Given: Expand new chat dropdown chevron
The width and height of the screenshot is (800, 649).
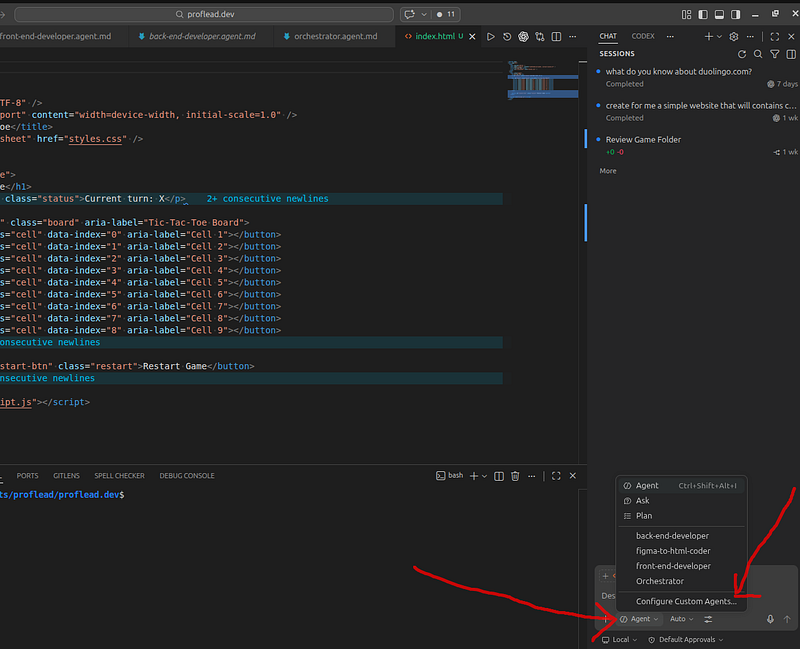Looking at the screenshot, I should pos(719,36).
